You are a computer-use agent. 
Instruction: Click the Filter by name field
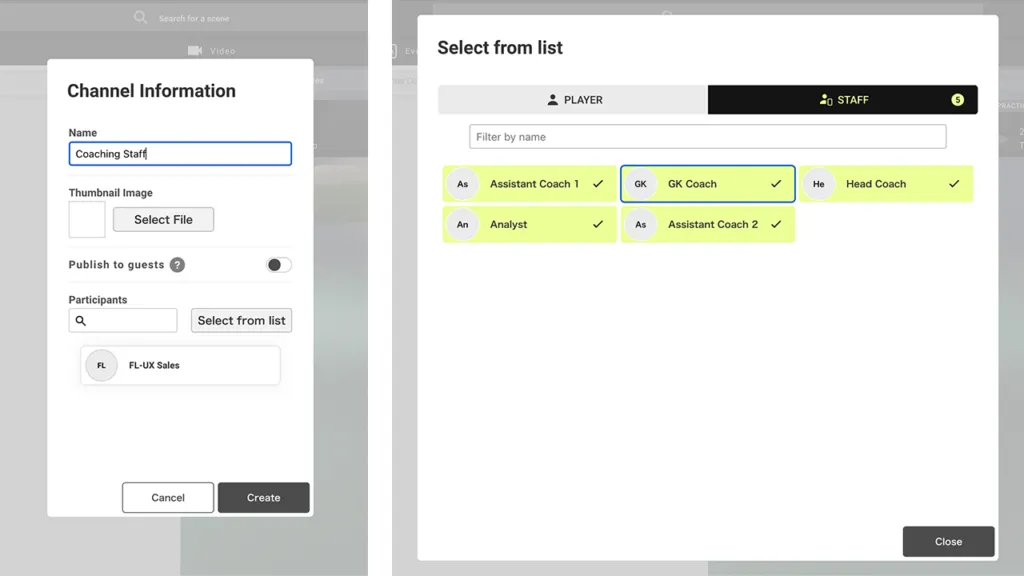(x=707, y=136)
